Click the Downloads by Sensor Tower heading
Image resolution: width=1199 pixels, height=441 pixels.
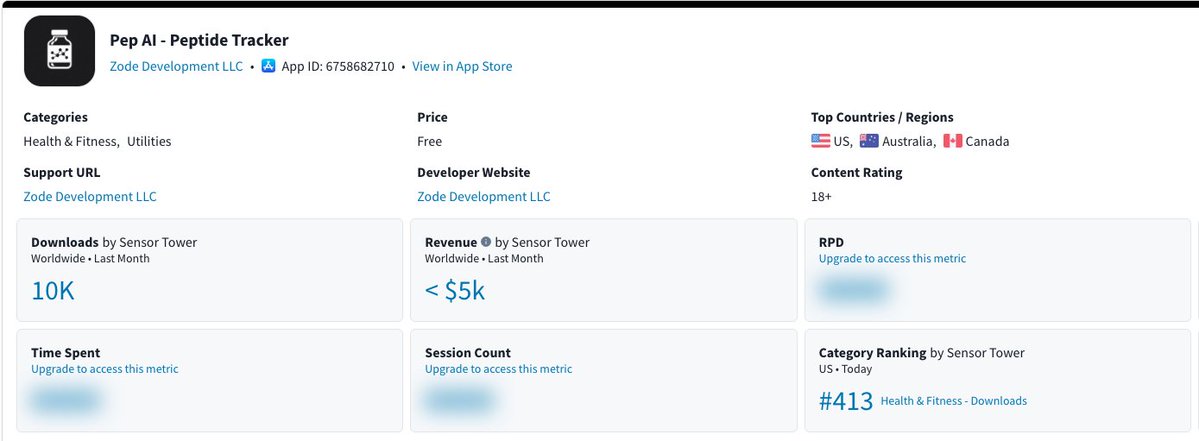(114, 242)
